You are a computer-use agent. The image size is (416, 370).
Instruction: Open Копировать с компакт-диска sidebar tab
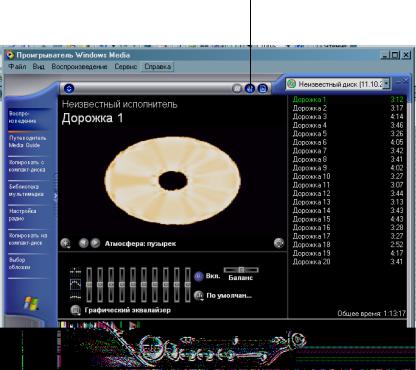tap(28, 166)
